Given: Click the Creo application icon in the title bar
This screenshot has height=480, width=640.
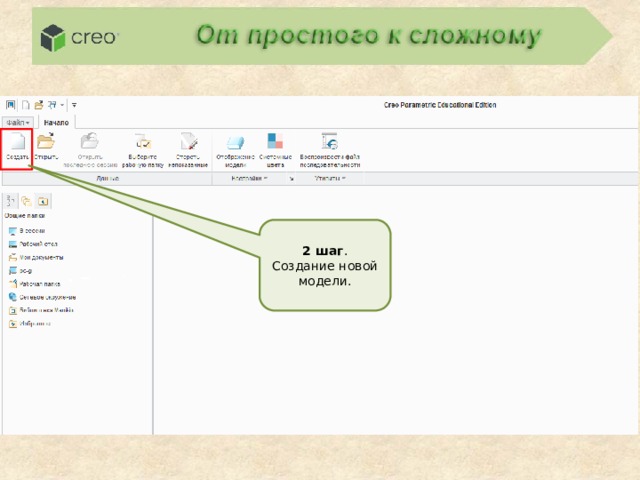Looking at the screenshot, I should pyautogui.click(x=11, y=105).
